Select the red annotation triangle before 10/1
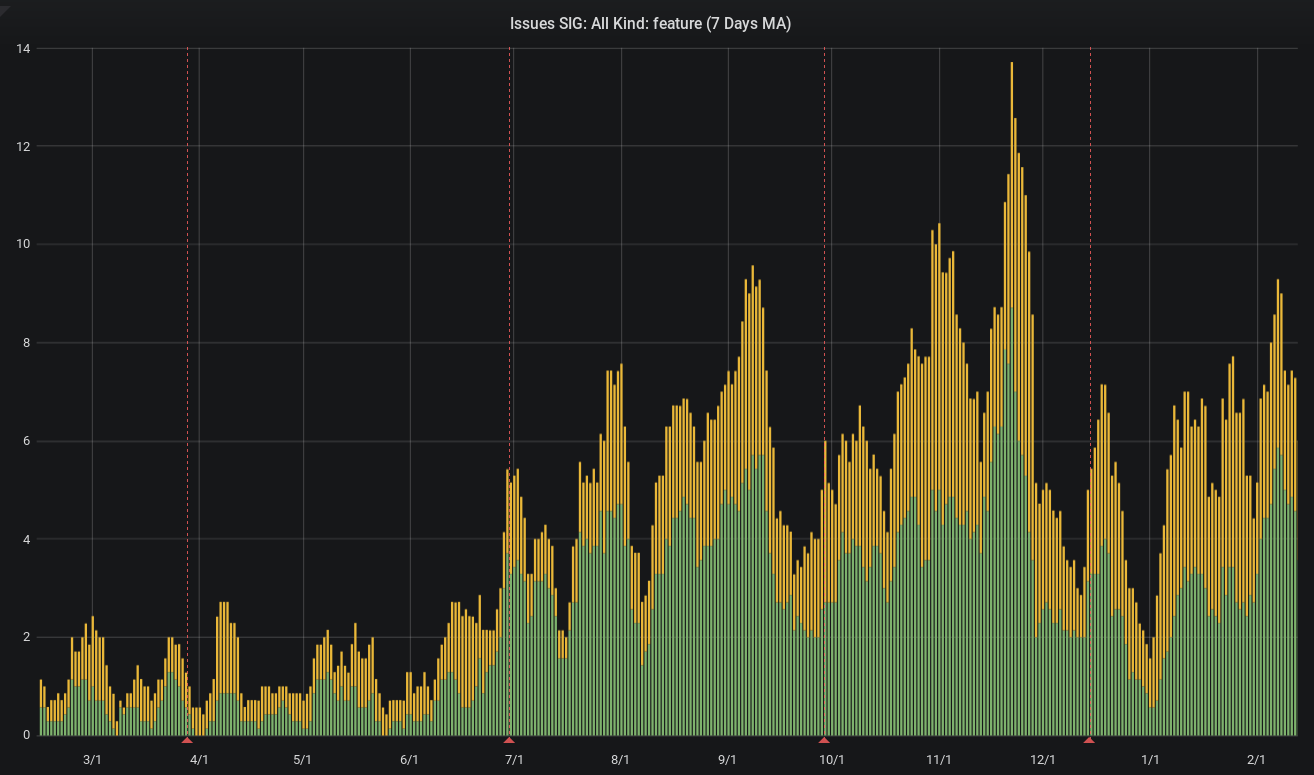 [824, 740]
